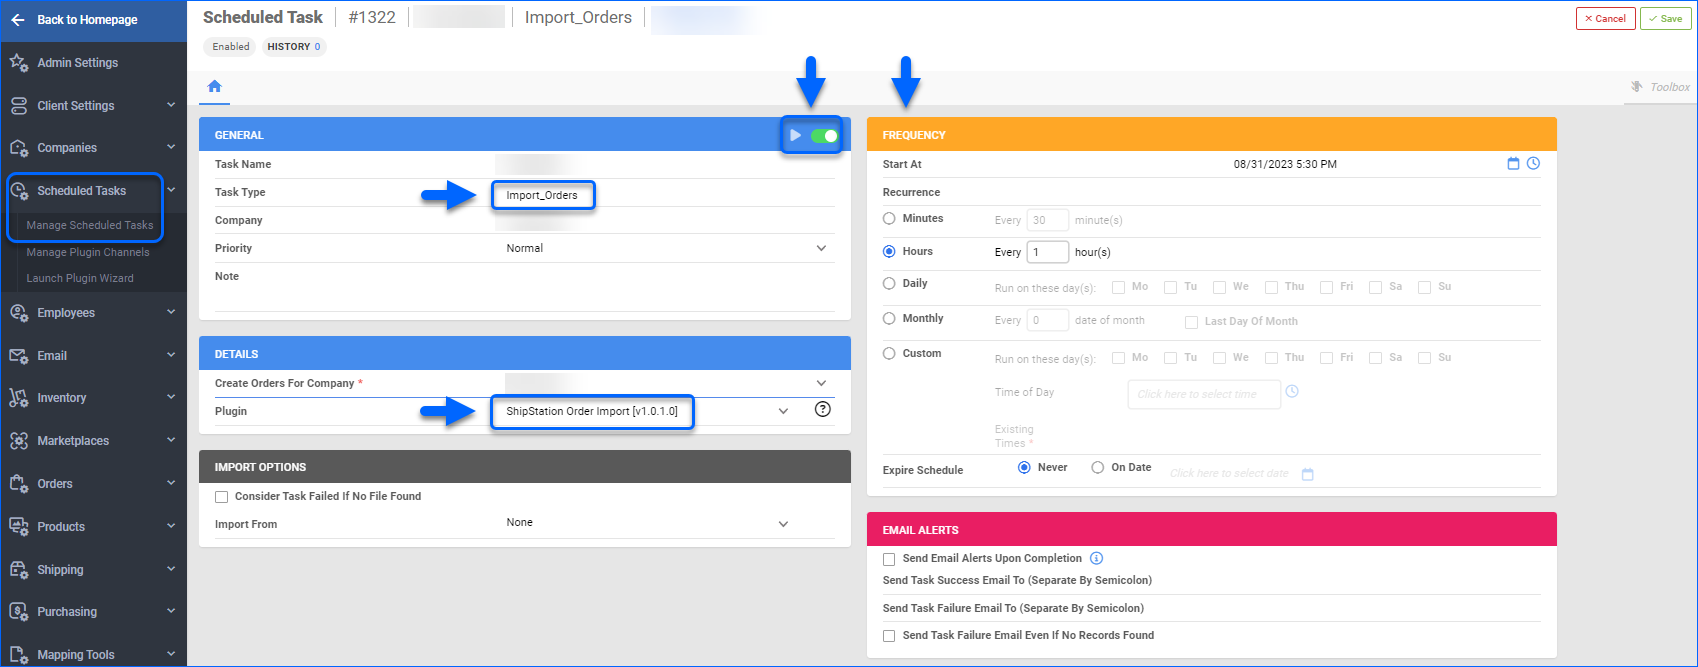Image resolution: width=1698 pixels, height=667 pixels.
Task: Click the Plugin help question mark icon
Action: tap(822, 409)
